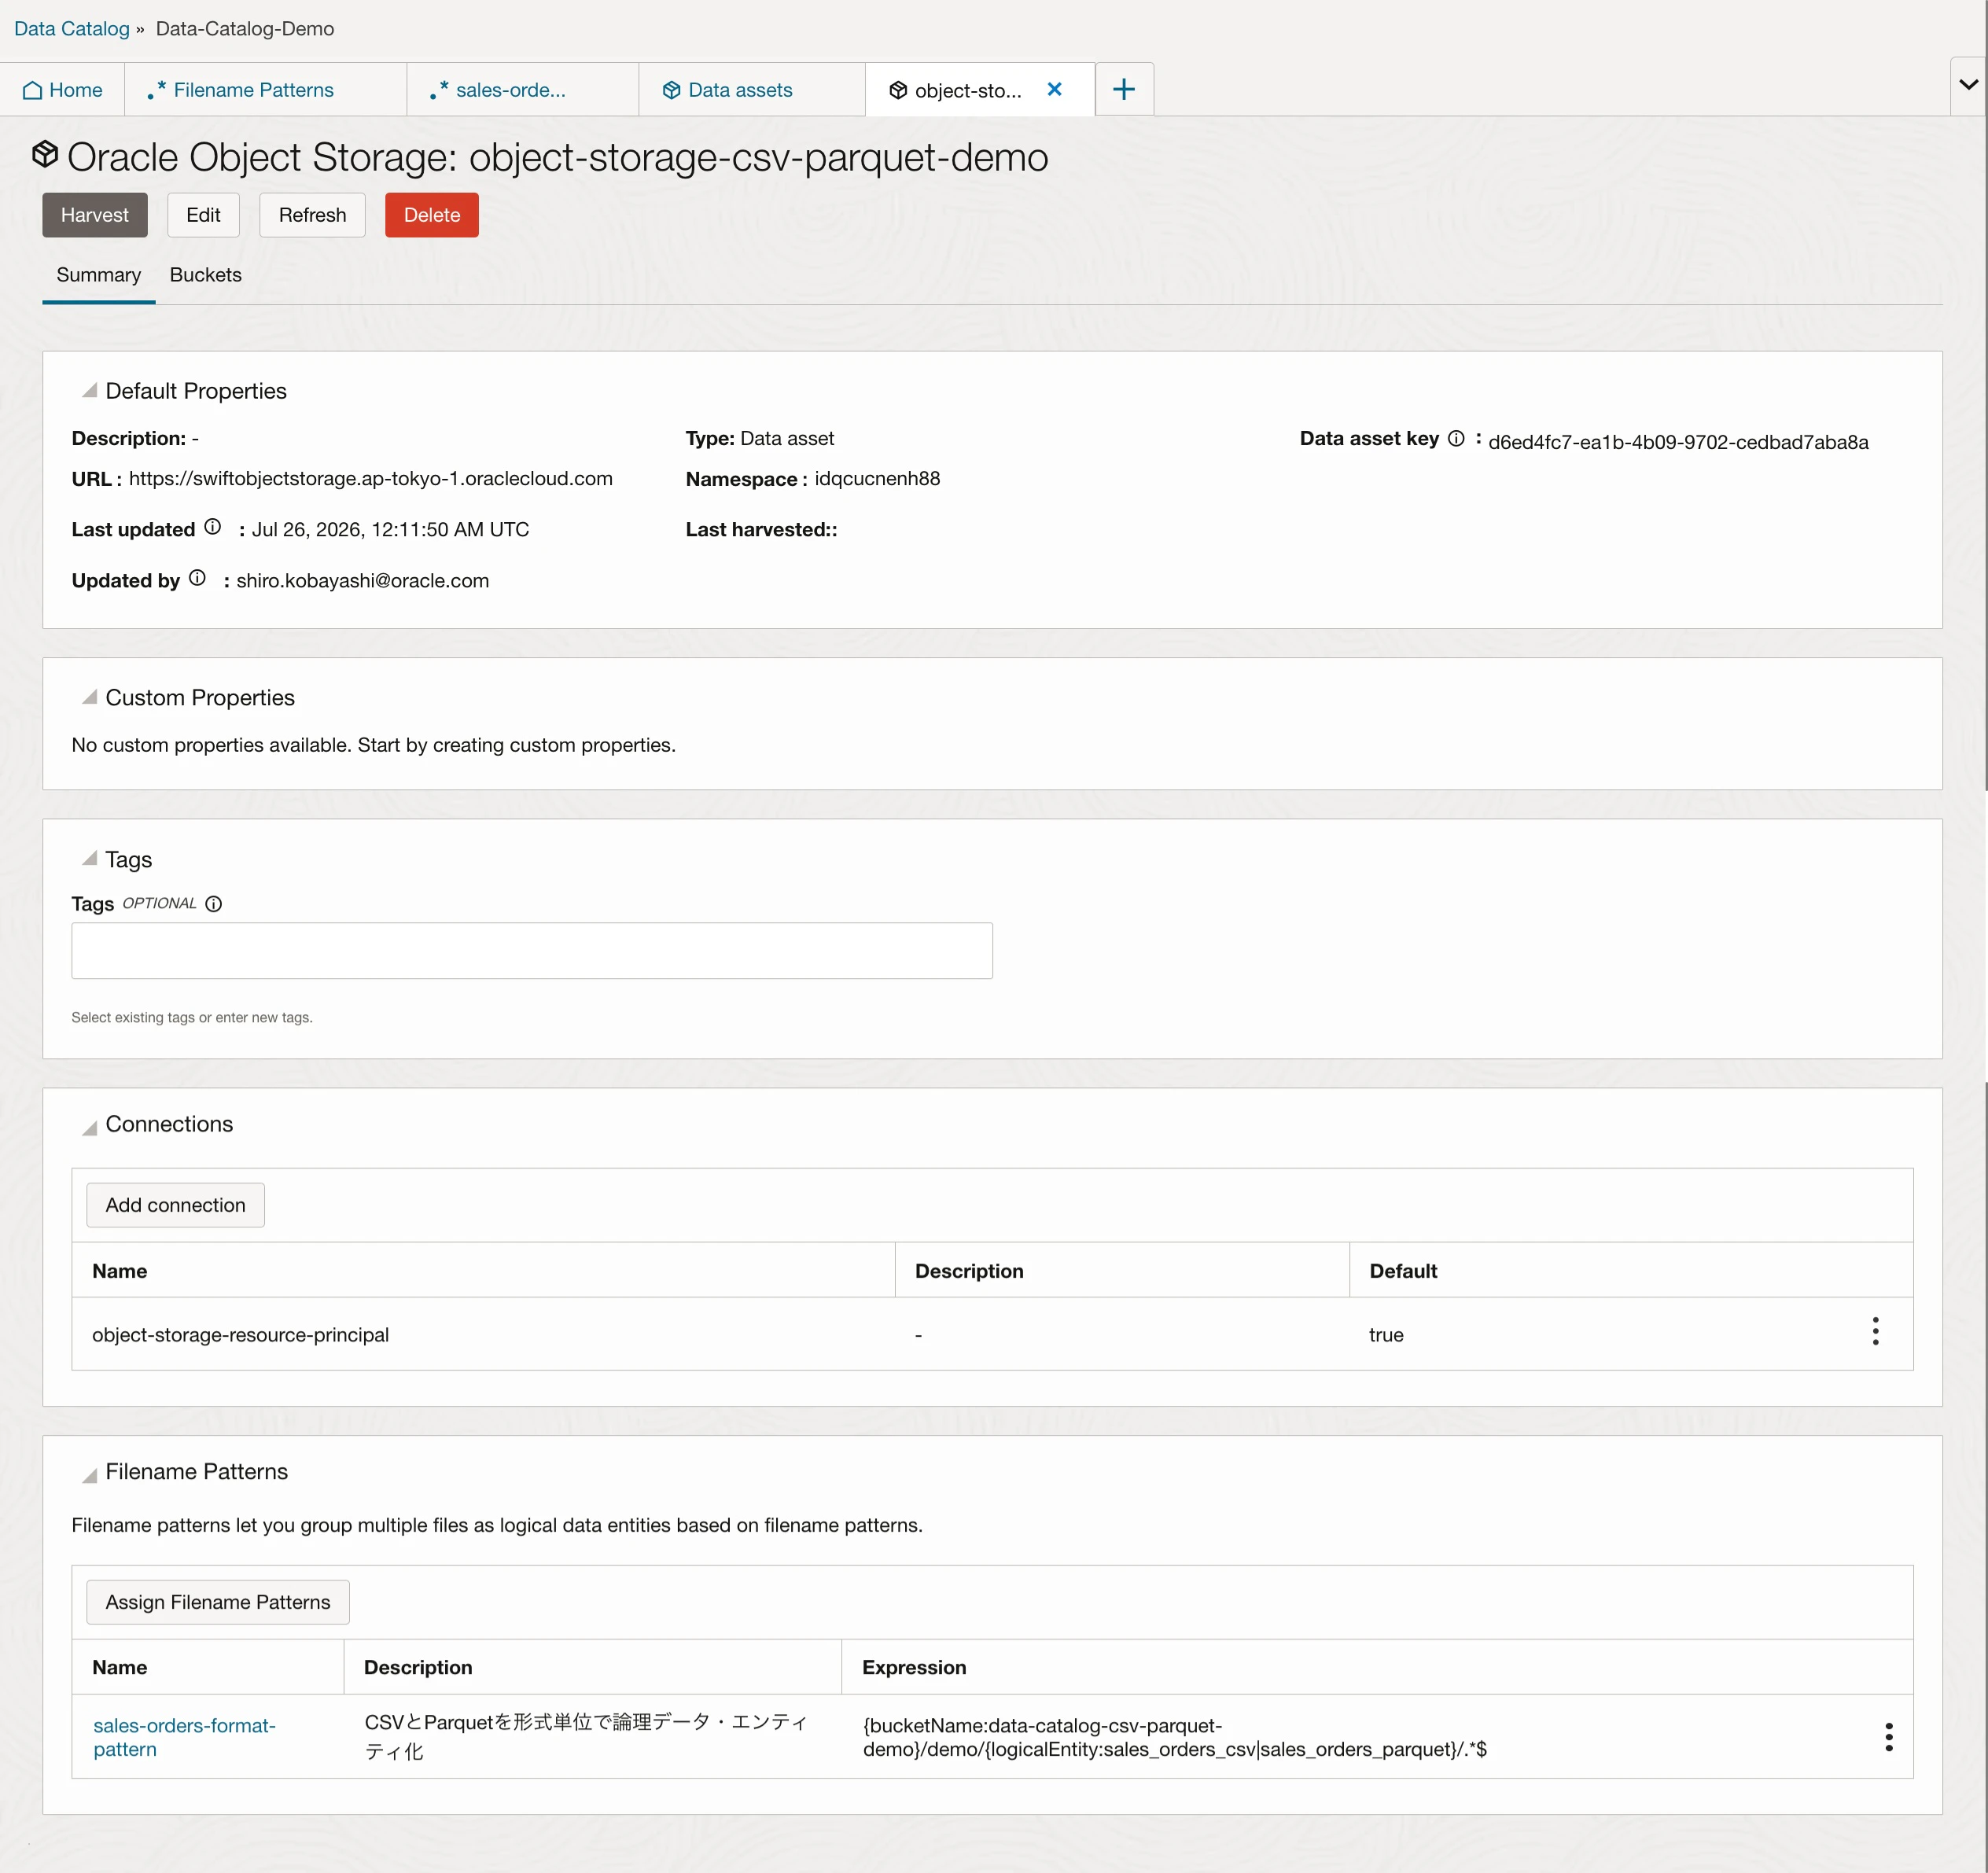1988x1873 pixels.
Task: Open the sales-orders-format-pattern link
Action: pos(184,1737)
